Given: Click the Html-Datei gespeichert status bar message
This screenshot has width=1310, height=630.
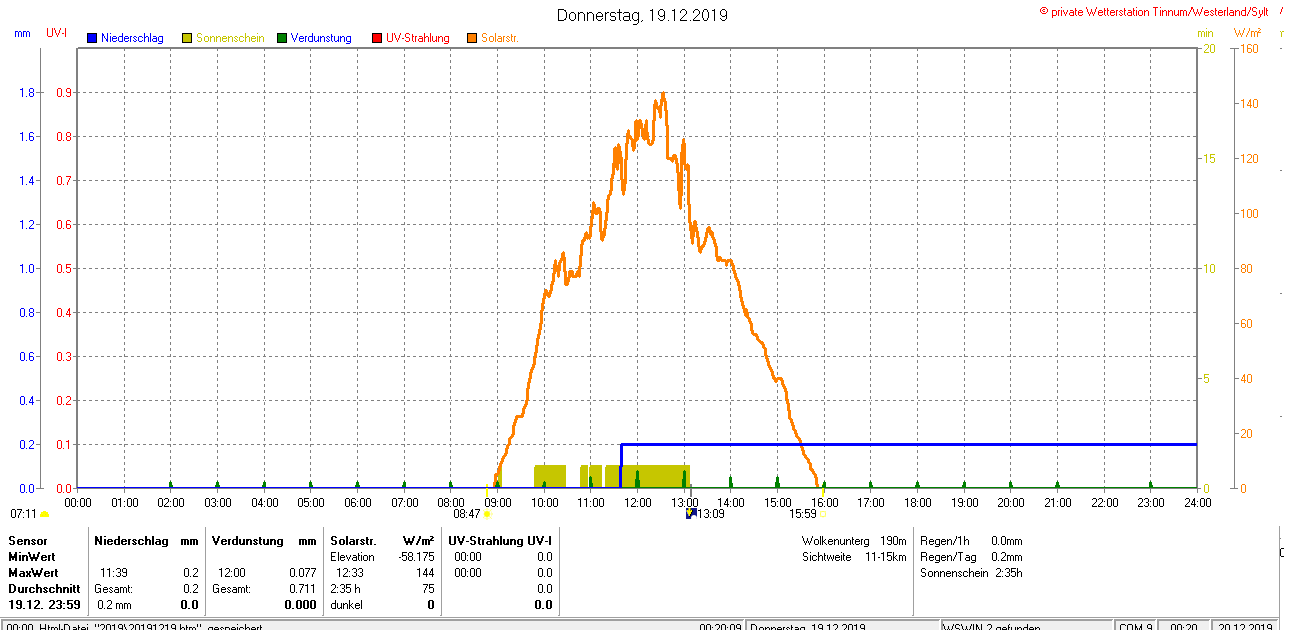Looking at the screenshot, I should tap(133, 626).
